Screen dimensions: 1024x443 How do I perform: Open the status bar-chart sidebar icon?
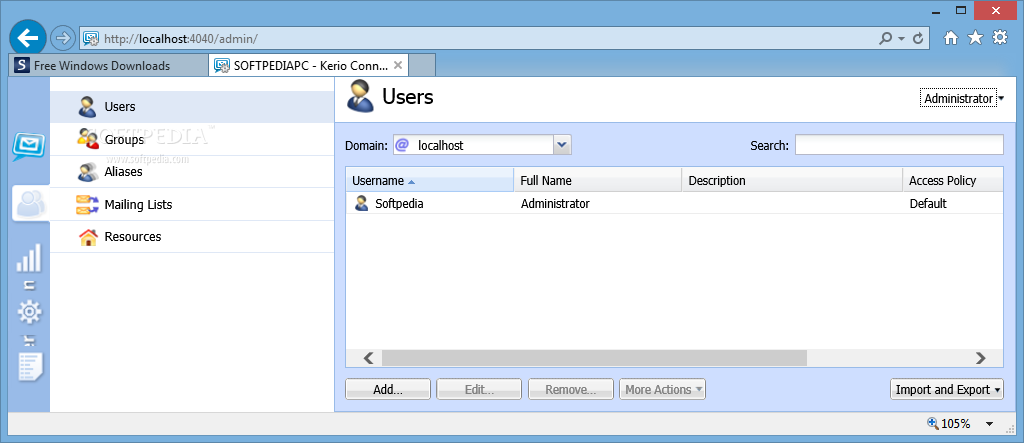(x=29, y=258)
